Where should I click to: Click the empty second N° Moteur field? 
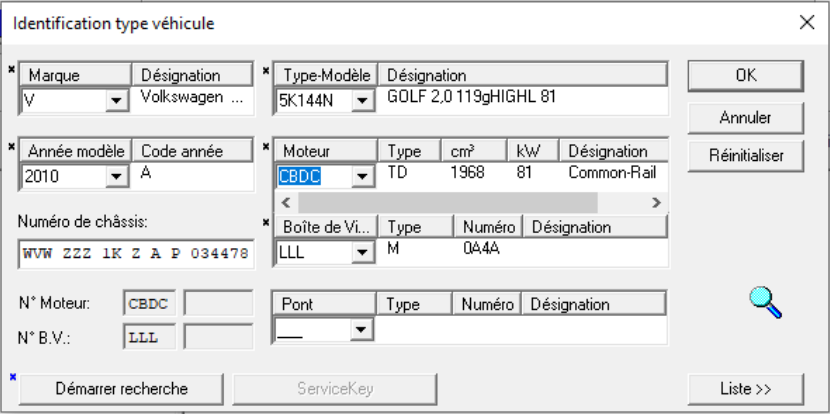click(x=218, y=303)
